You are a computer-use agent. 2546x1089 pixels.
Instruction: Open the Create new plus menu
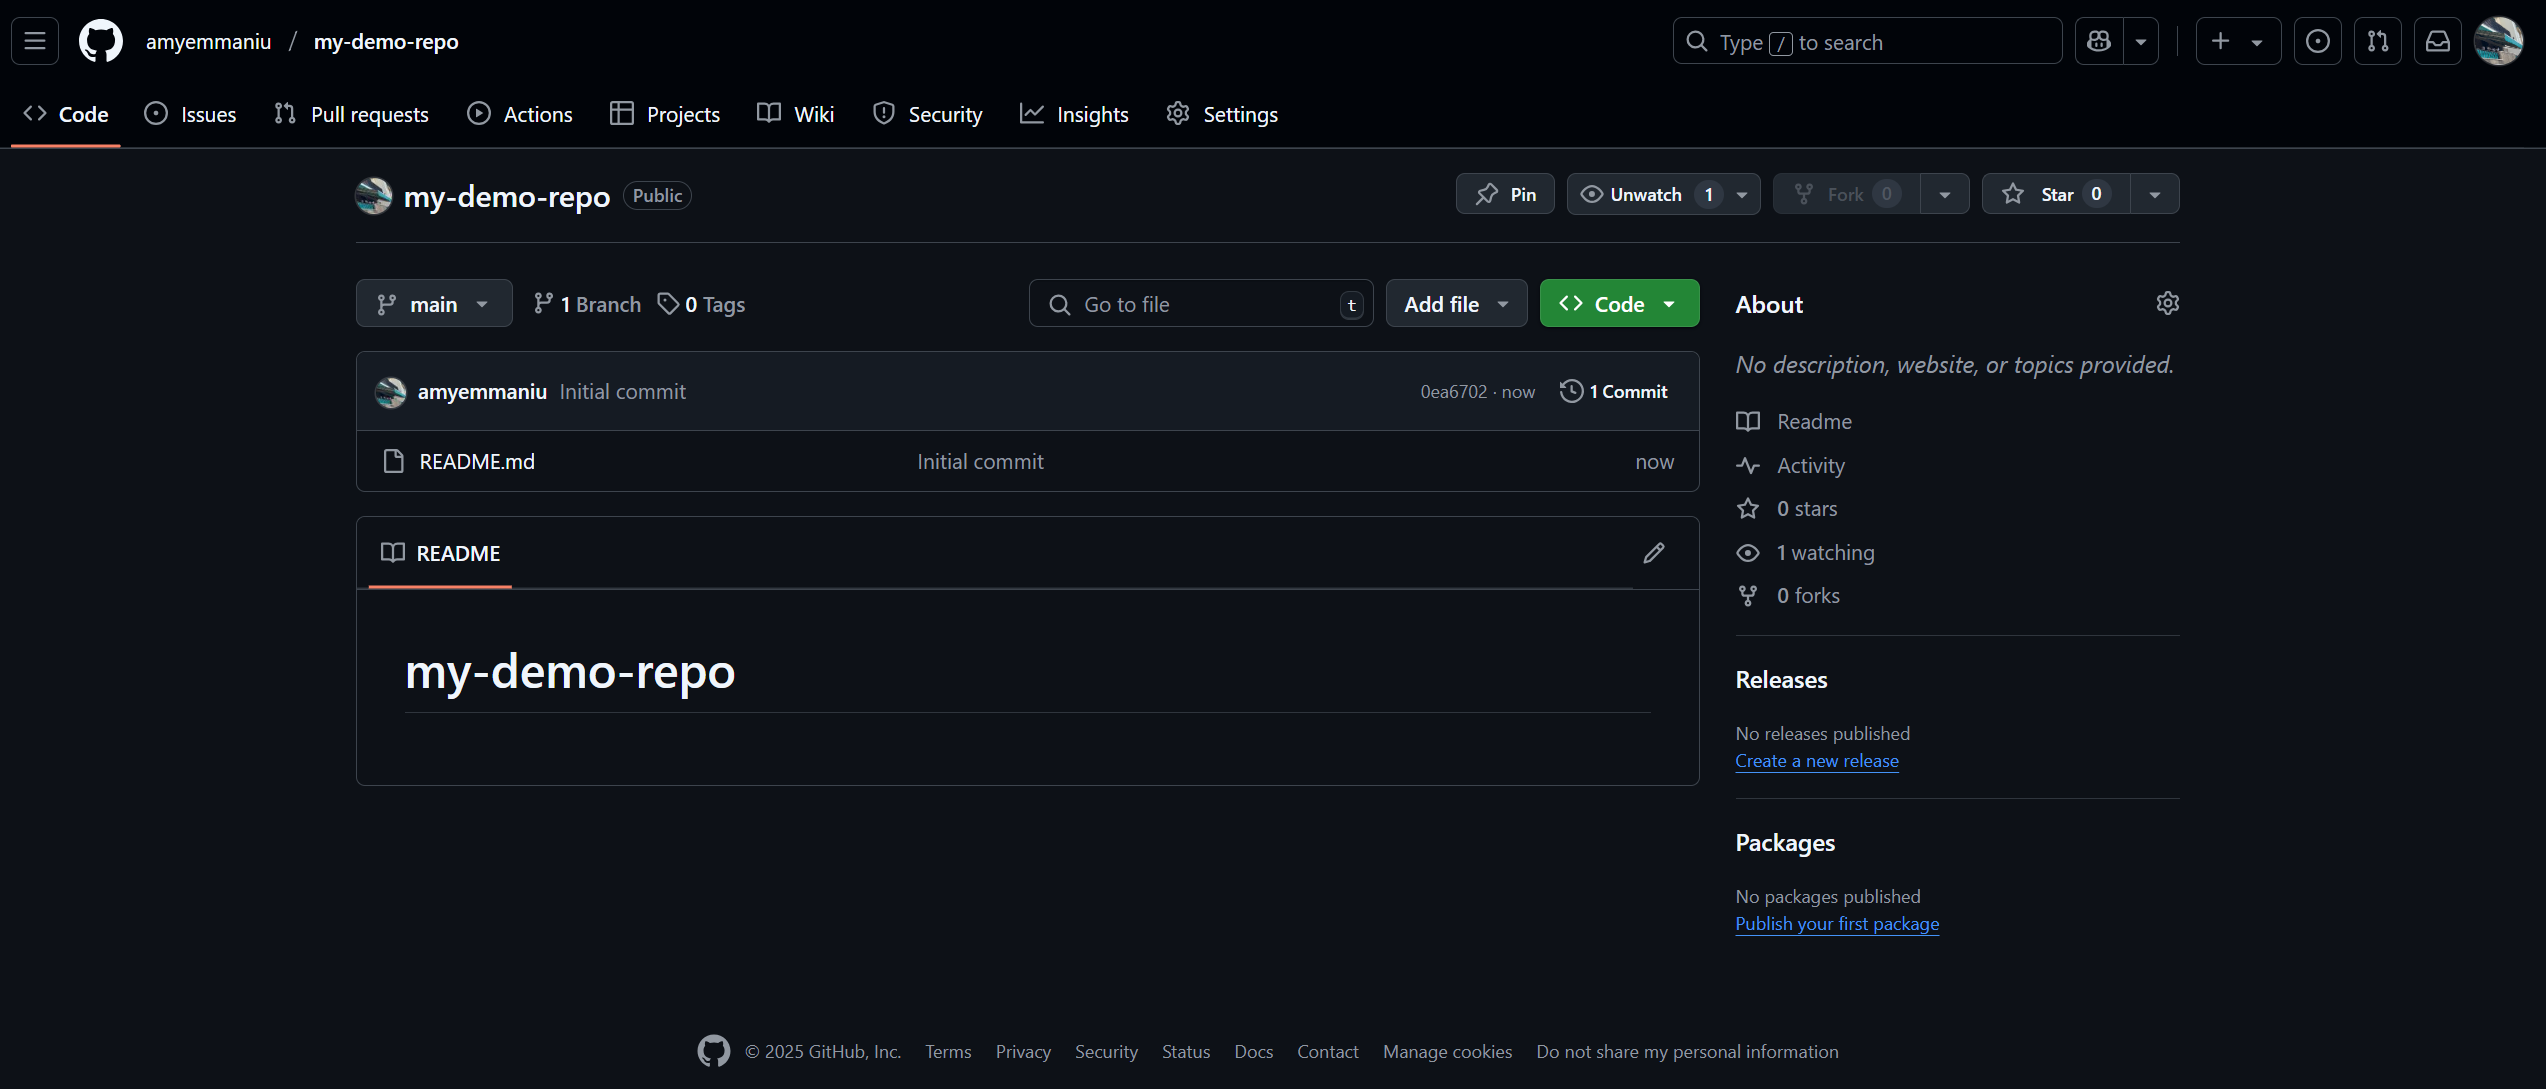2238,41
